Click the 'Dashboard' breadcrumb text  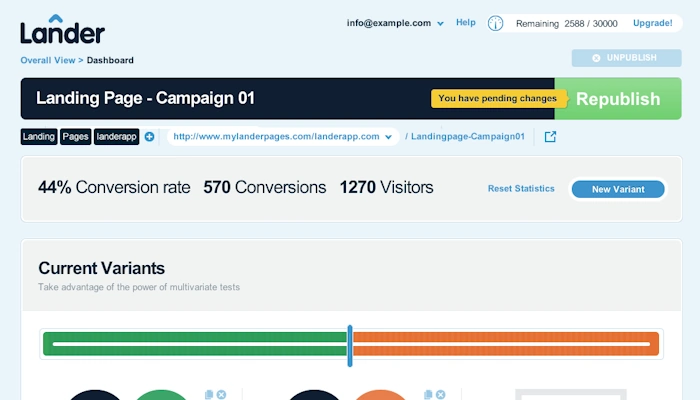click(x=110, y=60)
